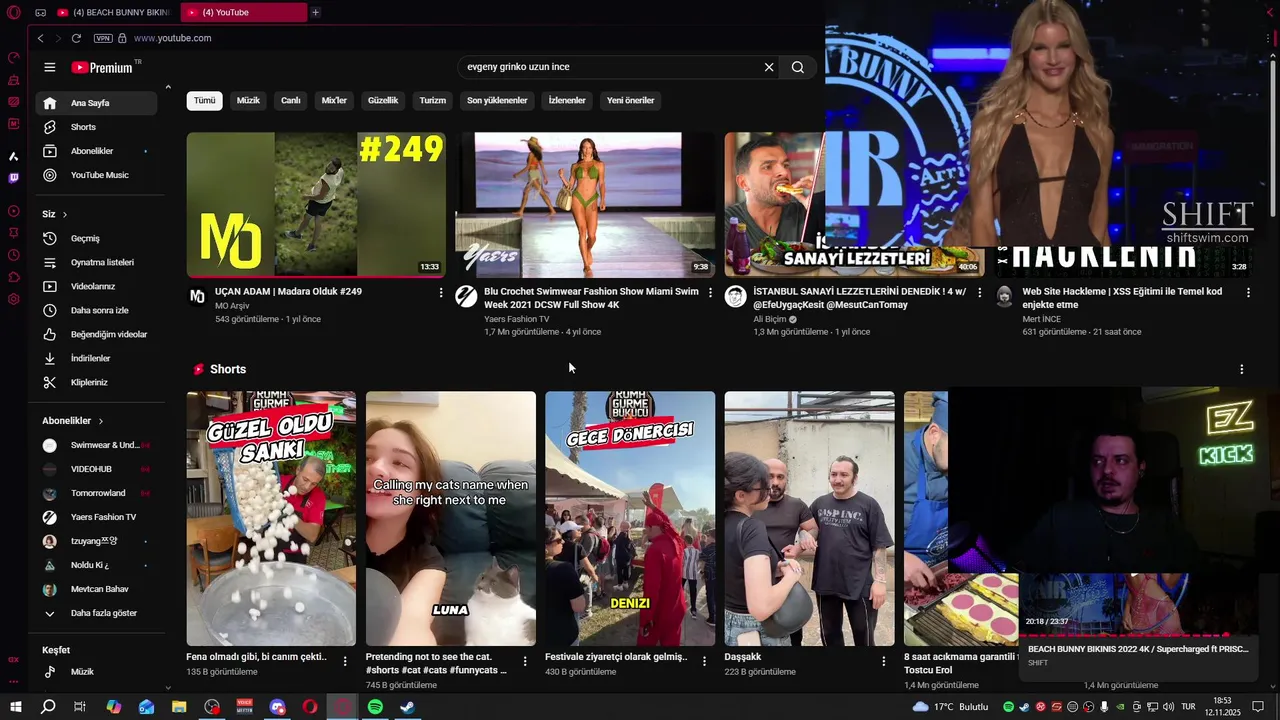Open 'UÇAN ADAM | Madara Olduk #249' title

coord(288,292)
